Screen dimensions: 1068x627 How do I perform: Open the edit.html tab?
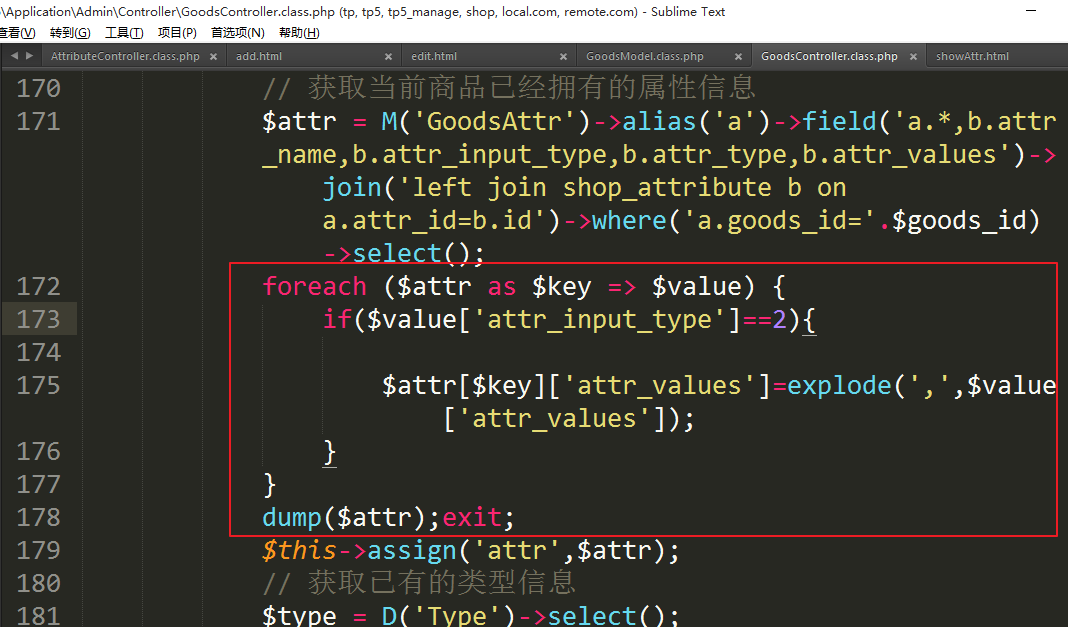click(434, 57)
